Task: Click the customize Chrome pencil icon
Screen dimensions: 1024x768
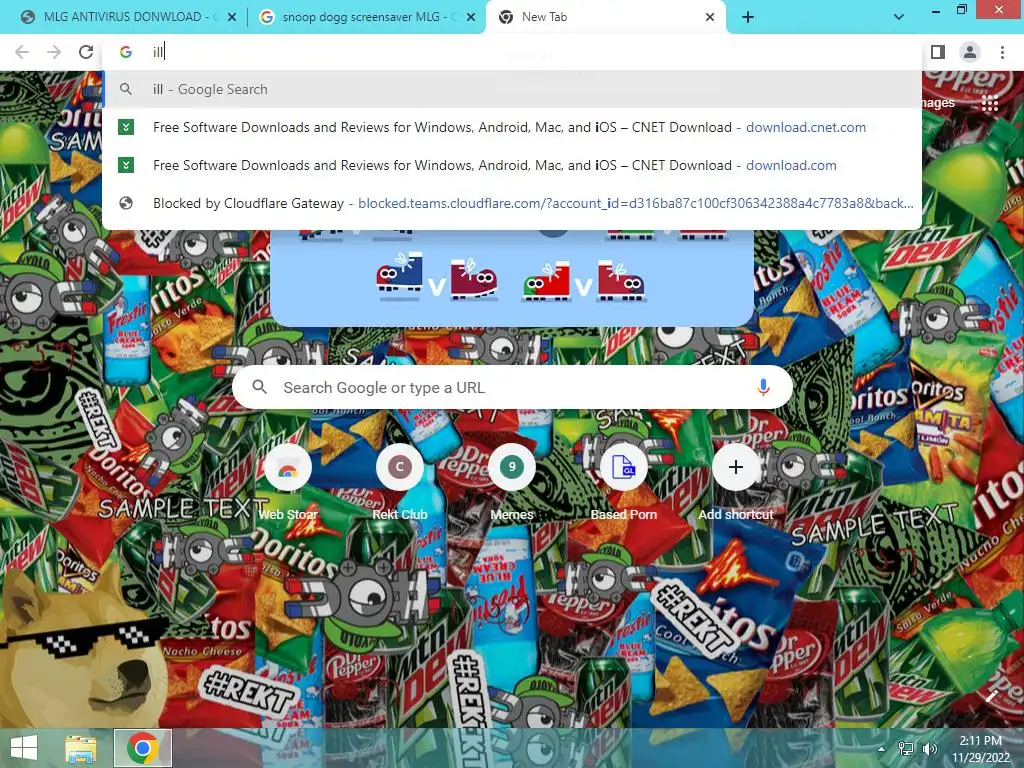Action: pos(991,696)
